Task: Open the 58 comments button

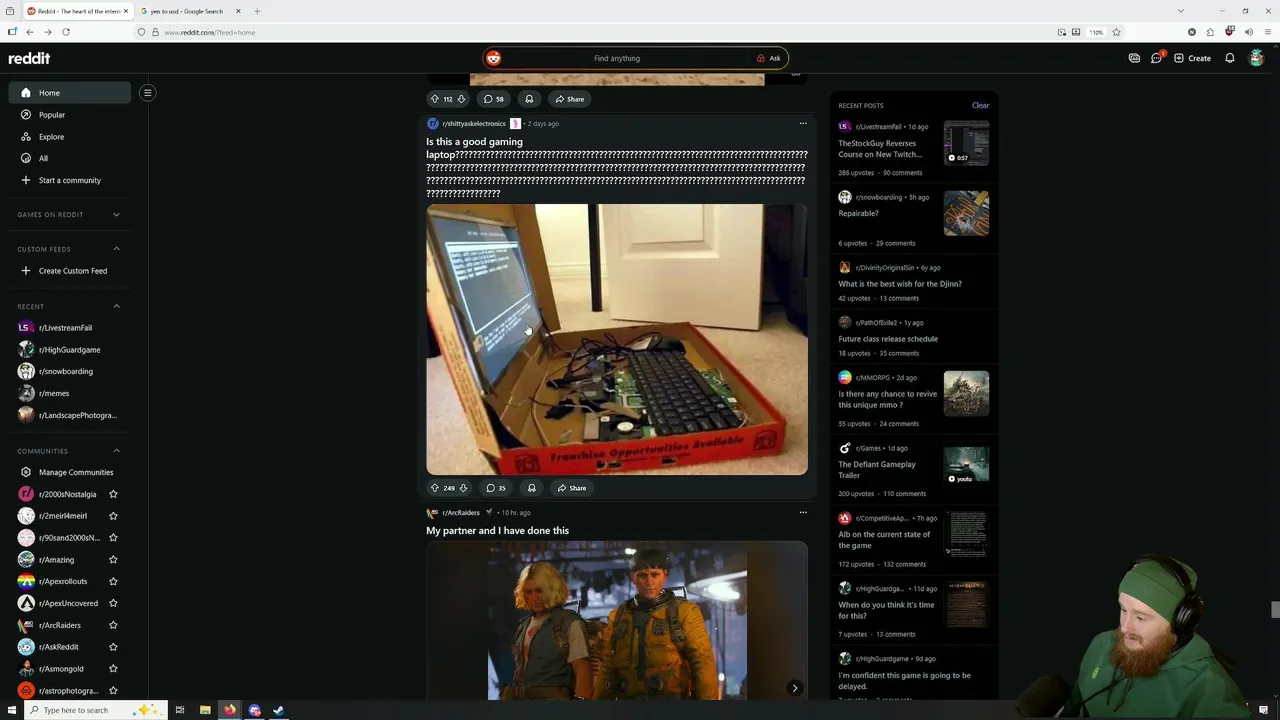Action: tap(494, 99)
